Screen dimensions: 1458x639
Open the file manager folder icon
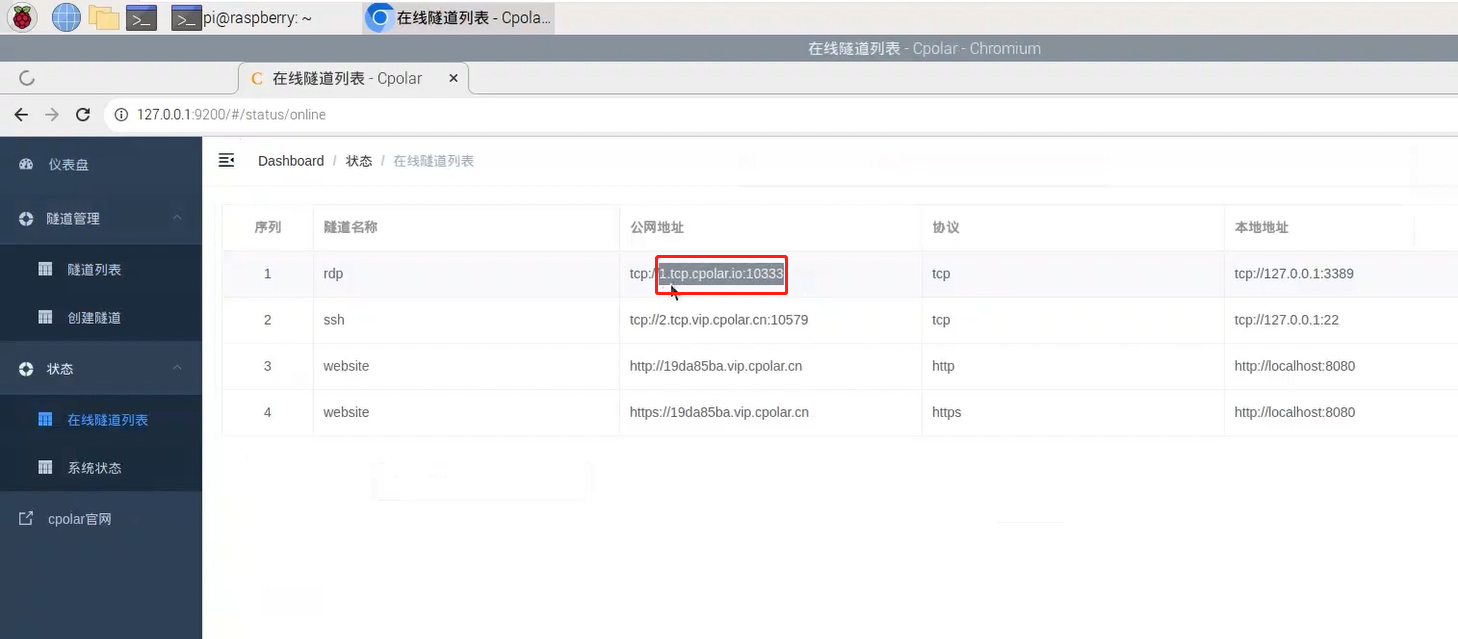[x=104, y=17]
